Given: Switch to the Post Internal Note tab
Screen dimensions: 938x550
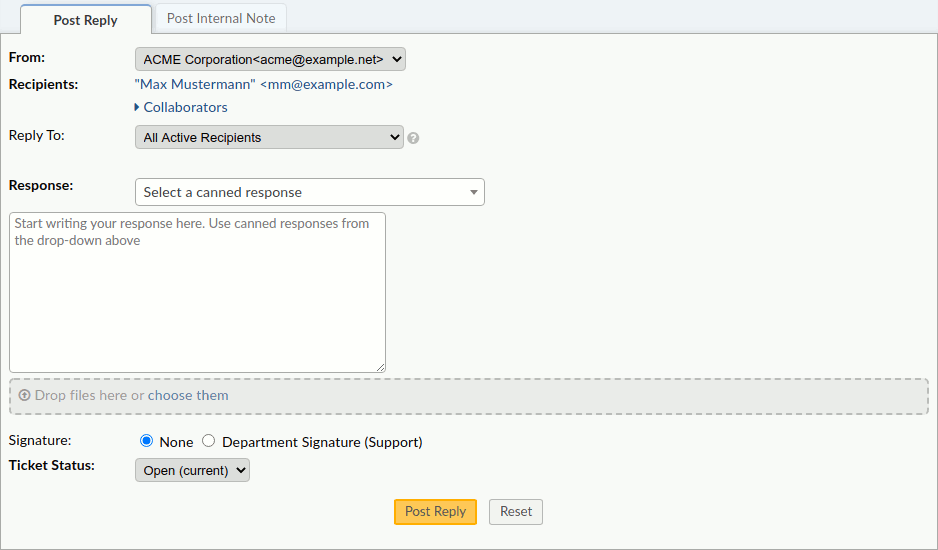Looking at the screenshot, I should click(x=221, y=18).
